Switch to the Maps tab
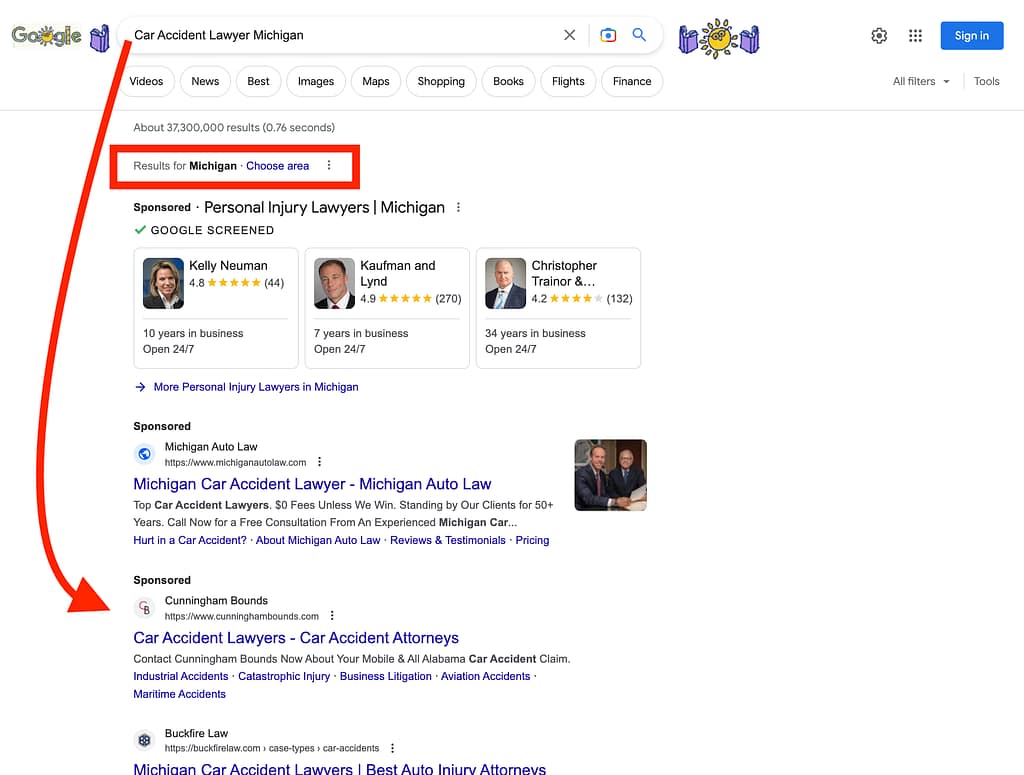Image resolution: width=1024 pixels, height=775 pixels. pyautogui.click(x=376, y=81)
